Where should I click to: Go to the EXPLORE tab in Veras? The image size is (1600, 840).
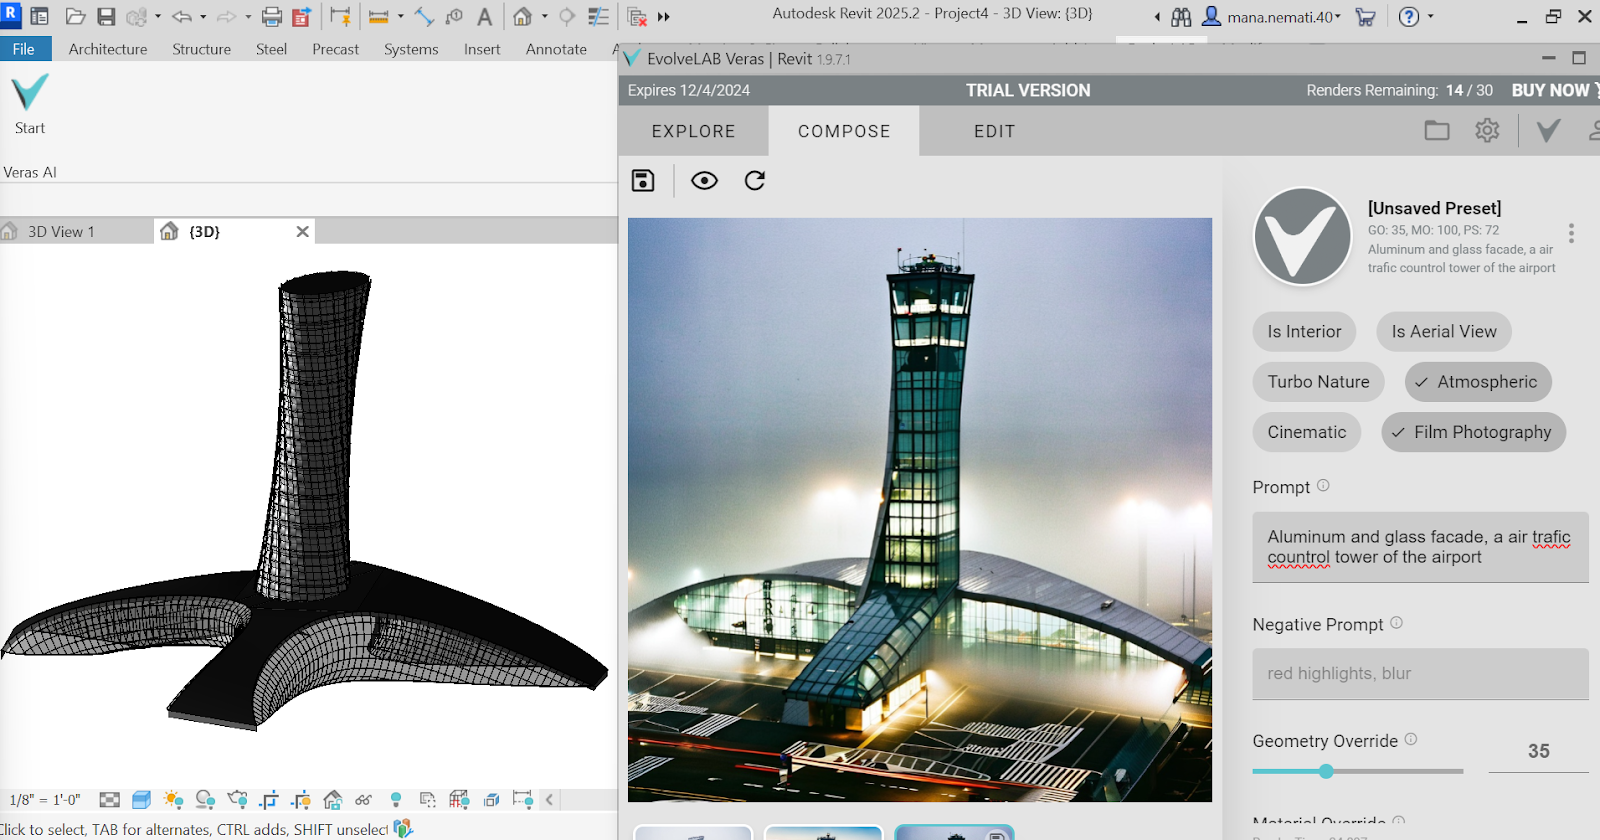(x=693, y=131)
